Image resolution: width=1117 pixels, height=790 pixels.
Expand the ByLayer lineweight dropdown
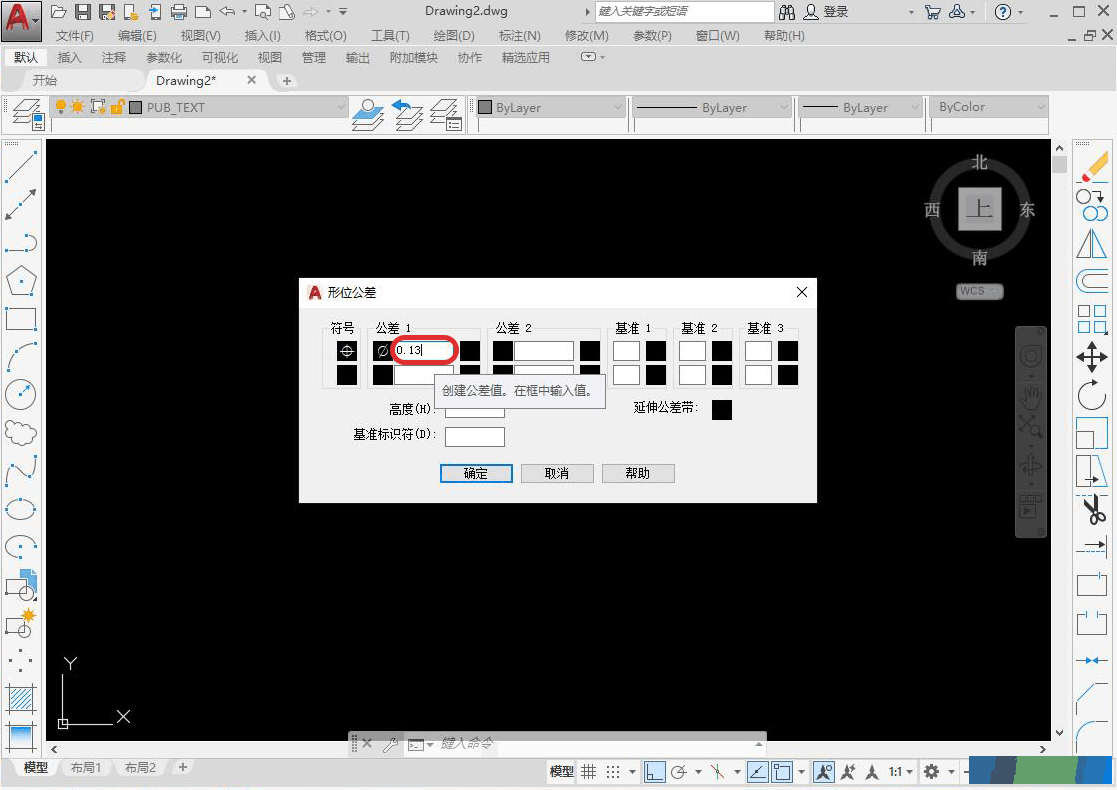point(915,107)
